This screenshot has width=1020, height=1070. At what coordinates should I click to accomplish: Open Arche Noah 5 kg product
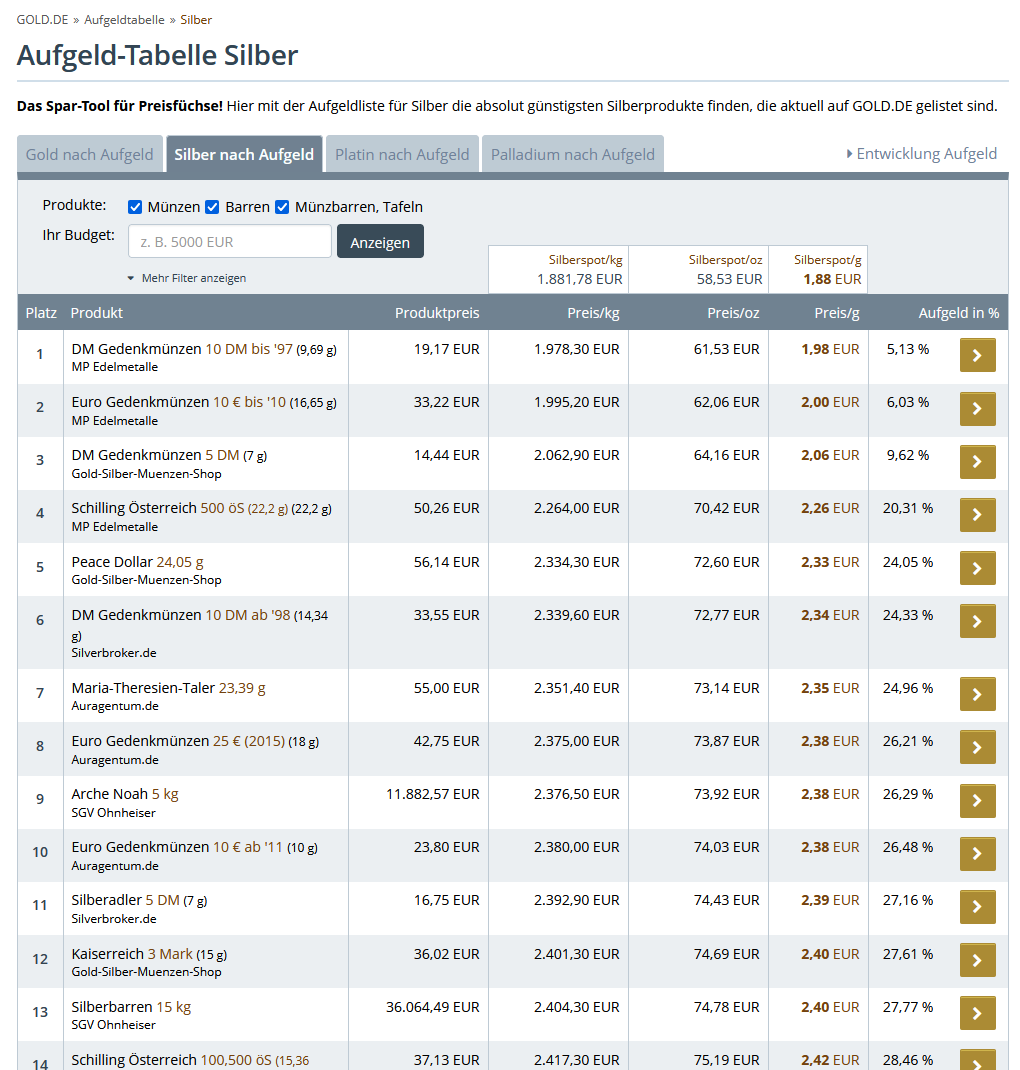pos(125,794)
